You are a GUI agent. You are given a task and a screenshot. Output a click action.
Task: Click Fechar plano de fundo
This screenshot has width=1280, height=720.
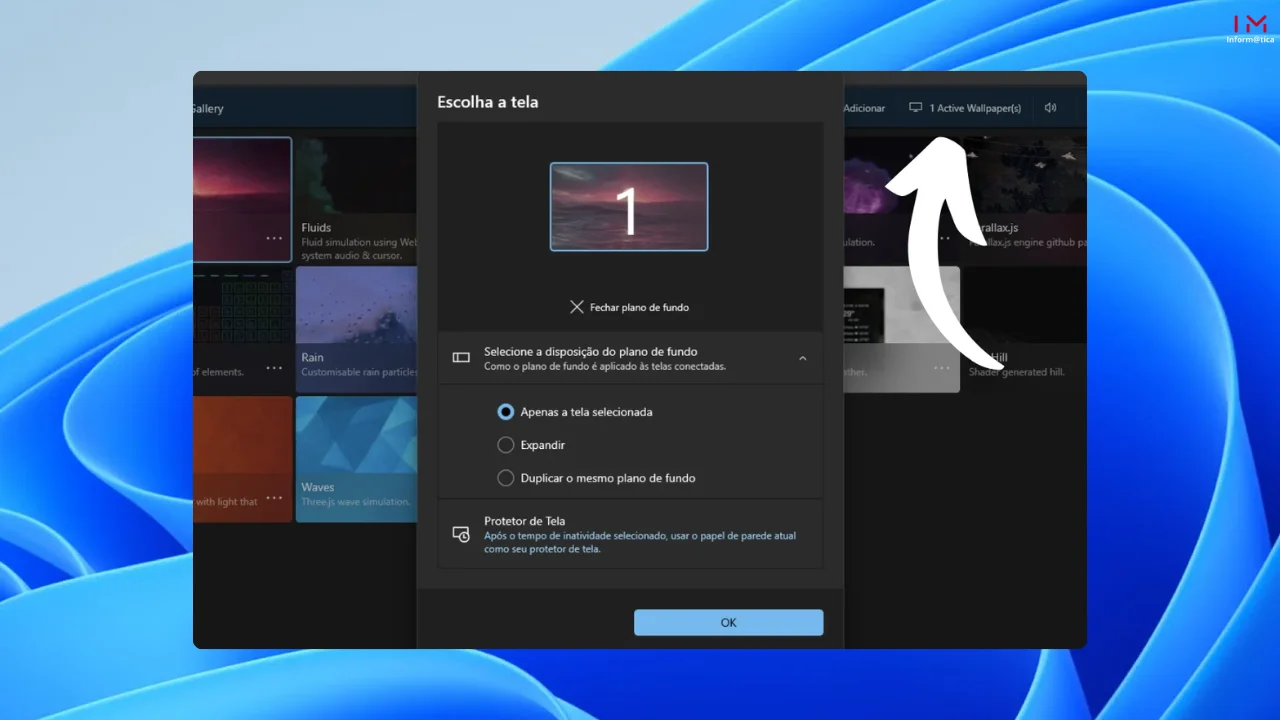[x=639, y=307]
